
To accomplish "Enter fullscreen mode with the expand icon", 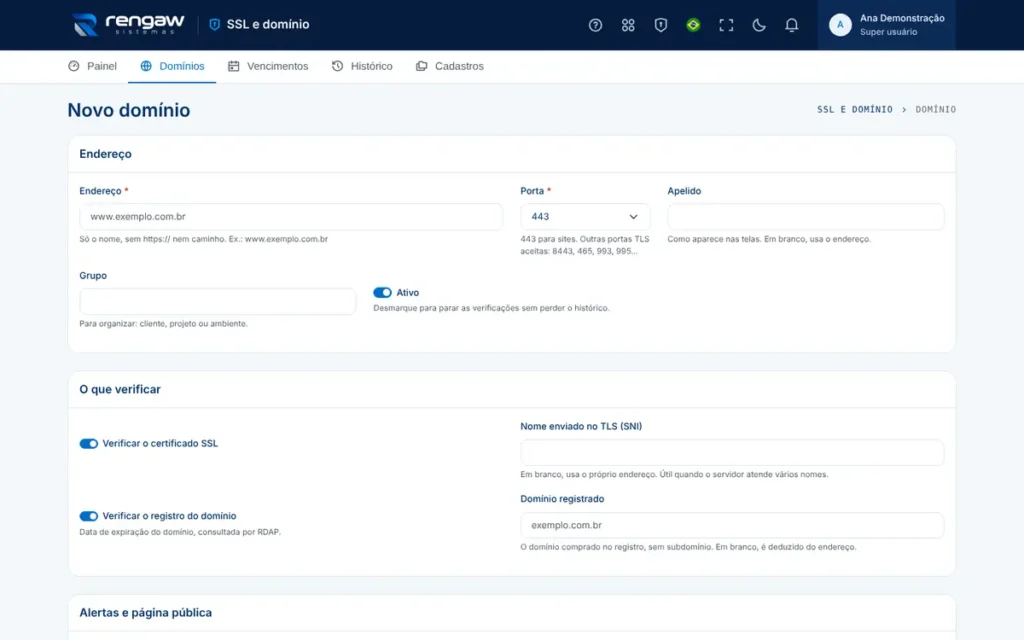I will pyautogui.click(x=726, y=25).
